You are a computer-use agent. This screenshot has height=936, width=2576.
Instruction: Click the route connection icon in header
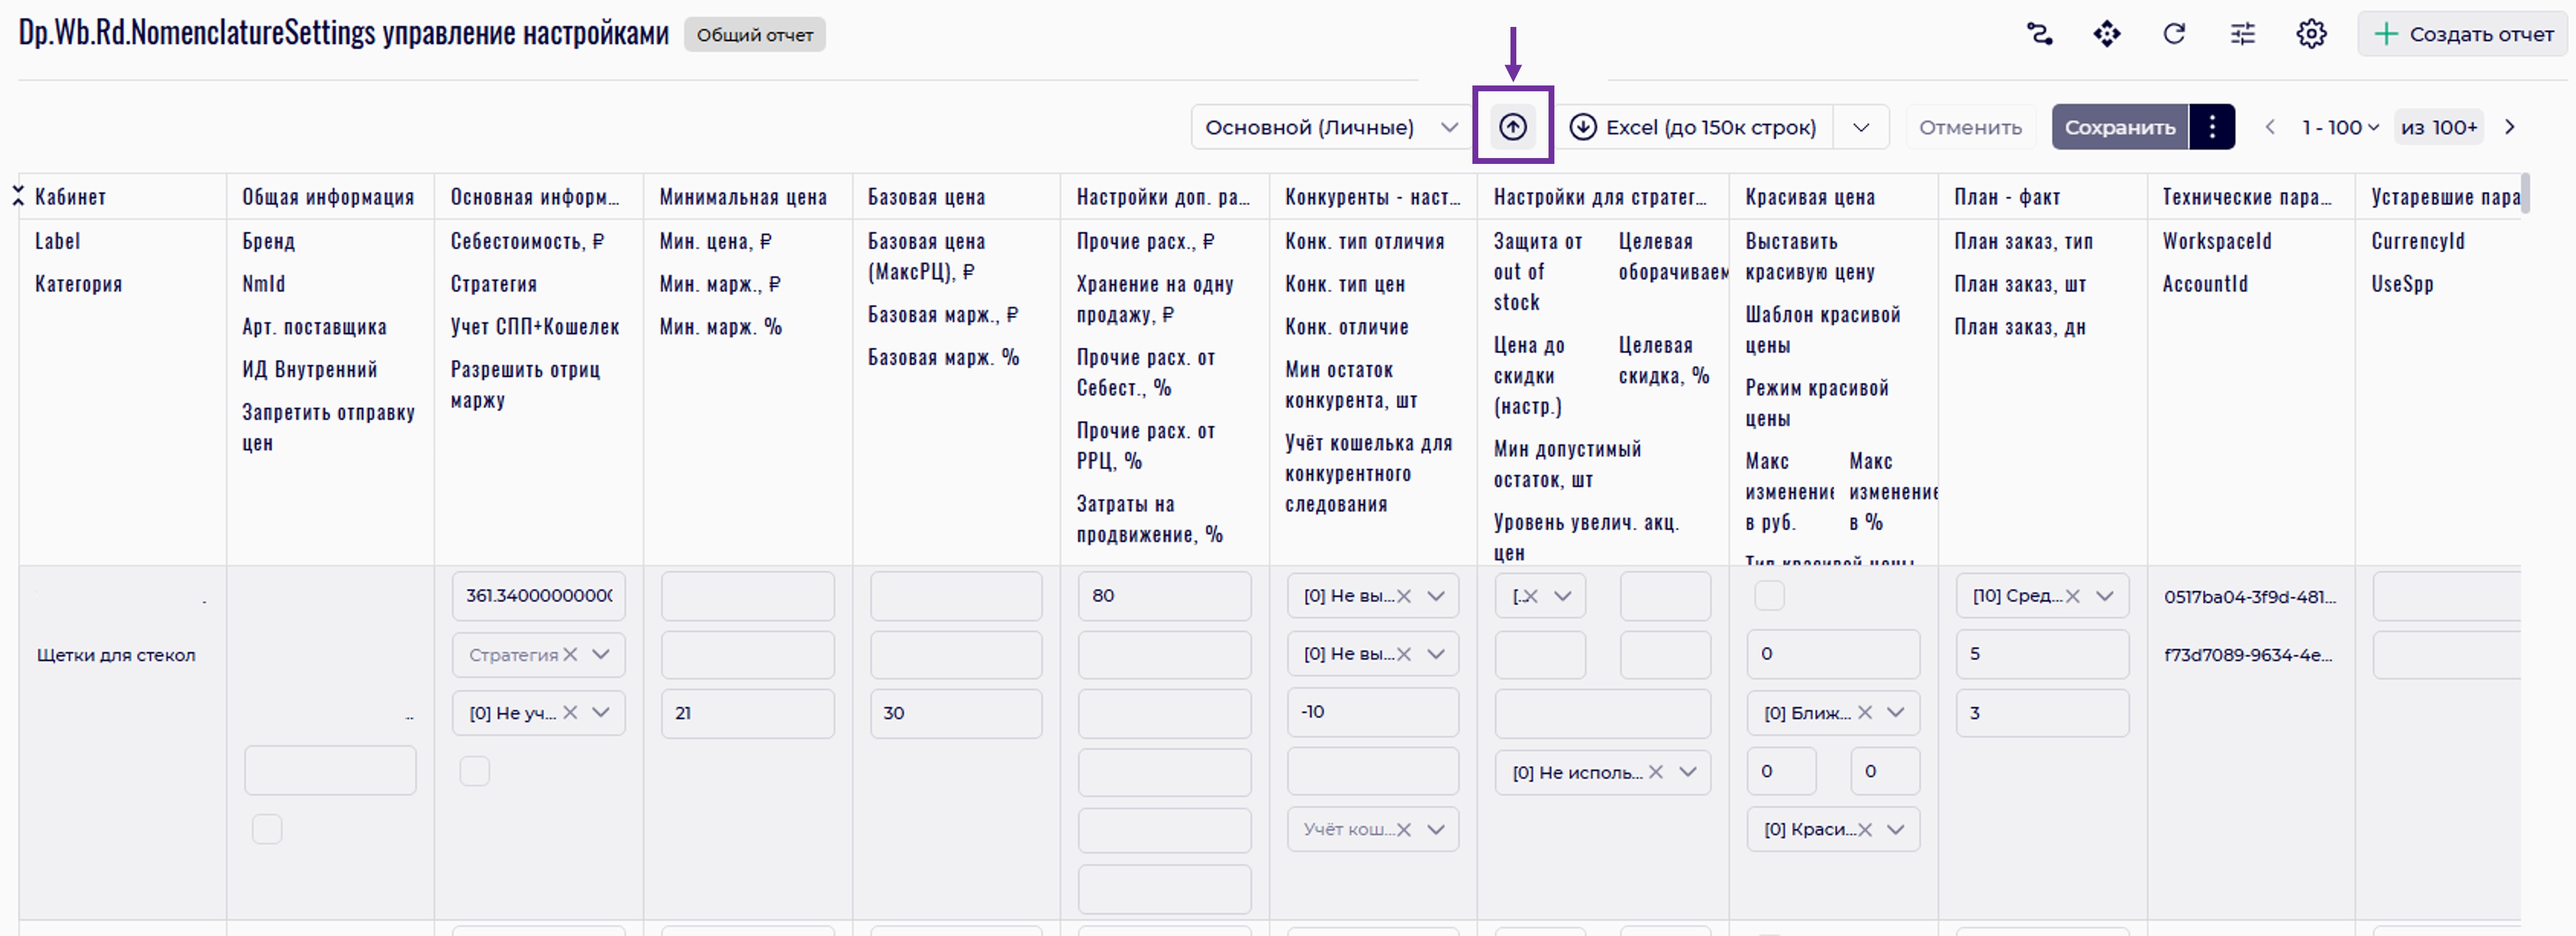(2039, 34)
